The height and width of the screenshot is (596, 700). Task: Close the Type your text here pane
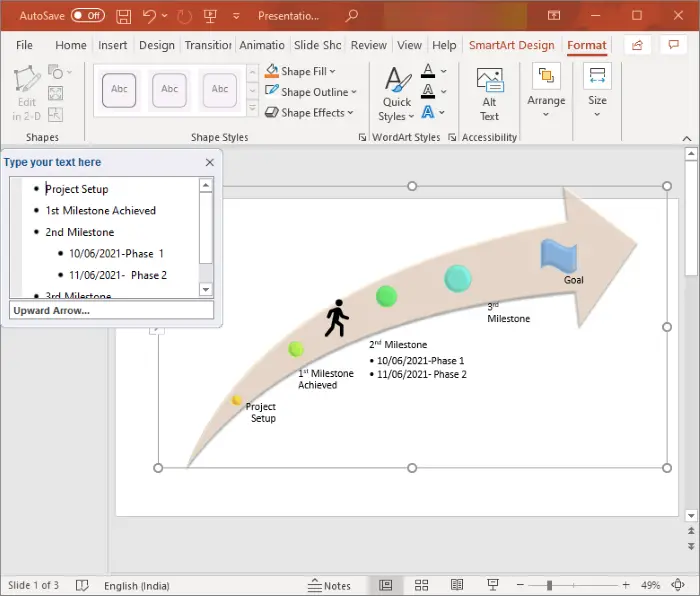point(210,163)
